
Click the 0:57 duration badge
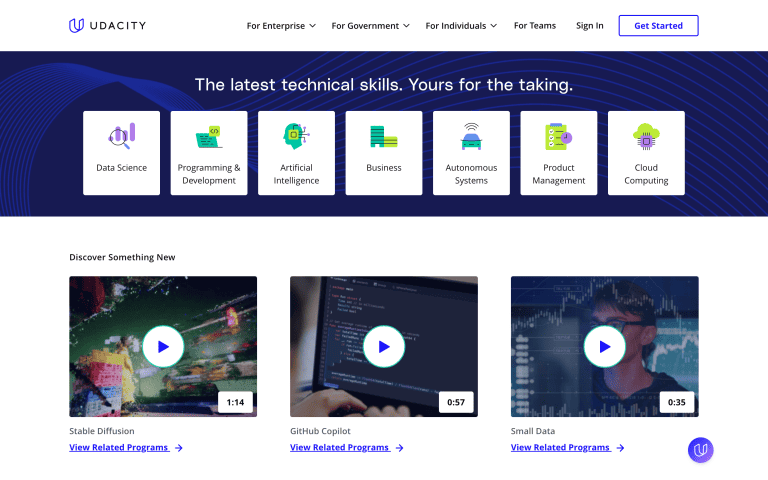(456, 402)
